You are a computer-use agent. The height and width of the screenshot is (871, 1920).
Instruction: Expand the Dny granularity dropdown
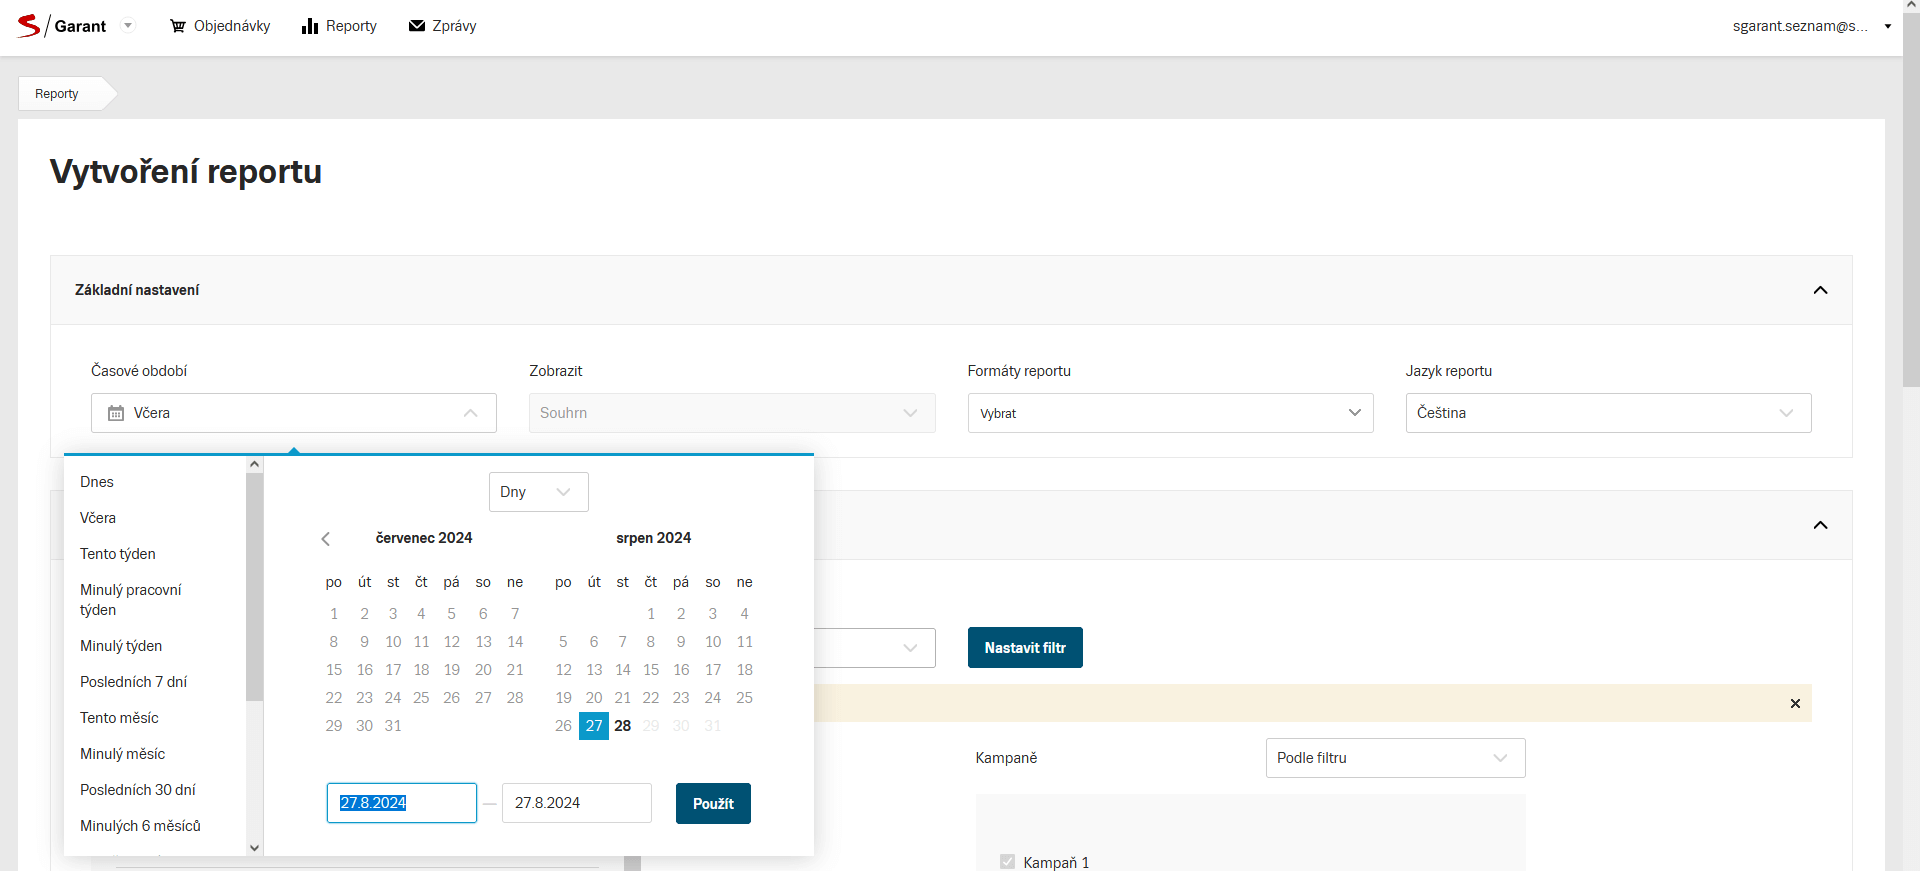point(538,492)
